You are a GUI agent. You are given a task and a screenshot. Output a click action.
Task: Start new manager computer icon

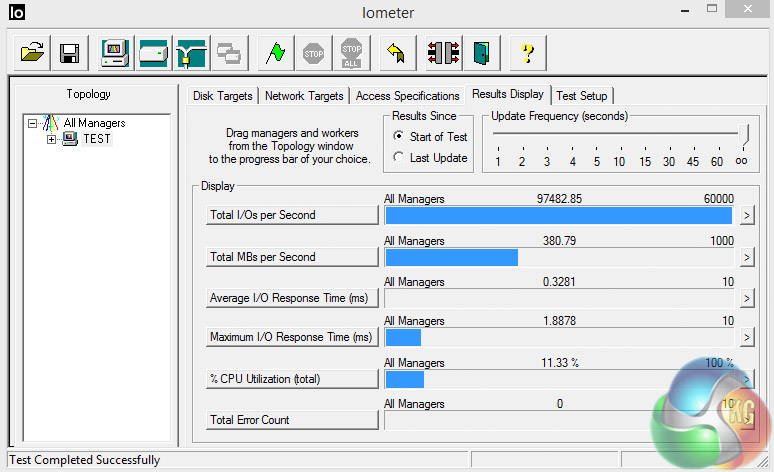(x=115, y=52)
